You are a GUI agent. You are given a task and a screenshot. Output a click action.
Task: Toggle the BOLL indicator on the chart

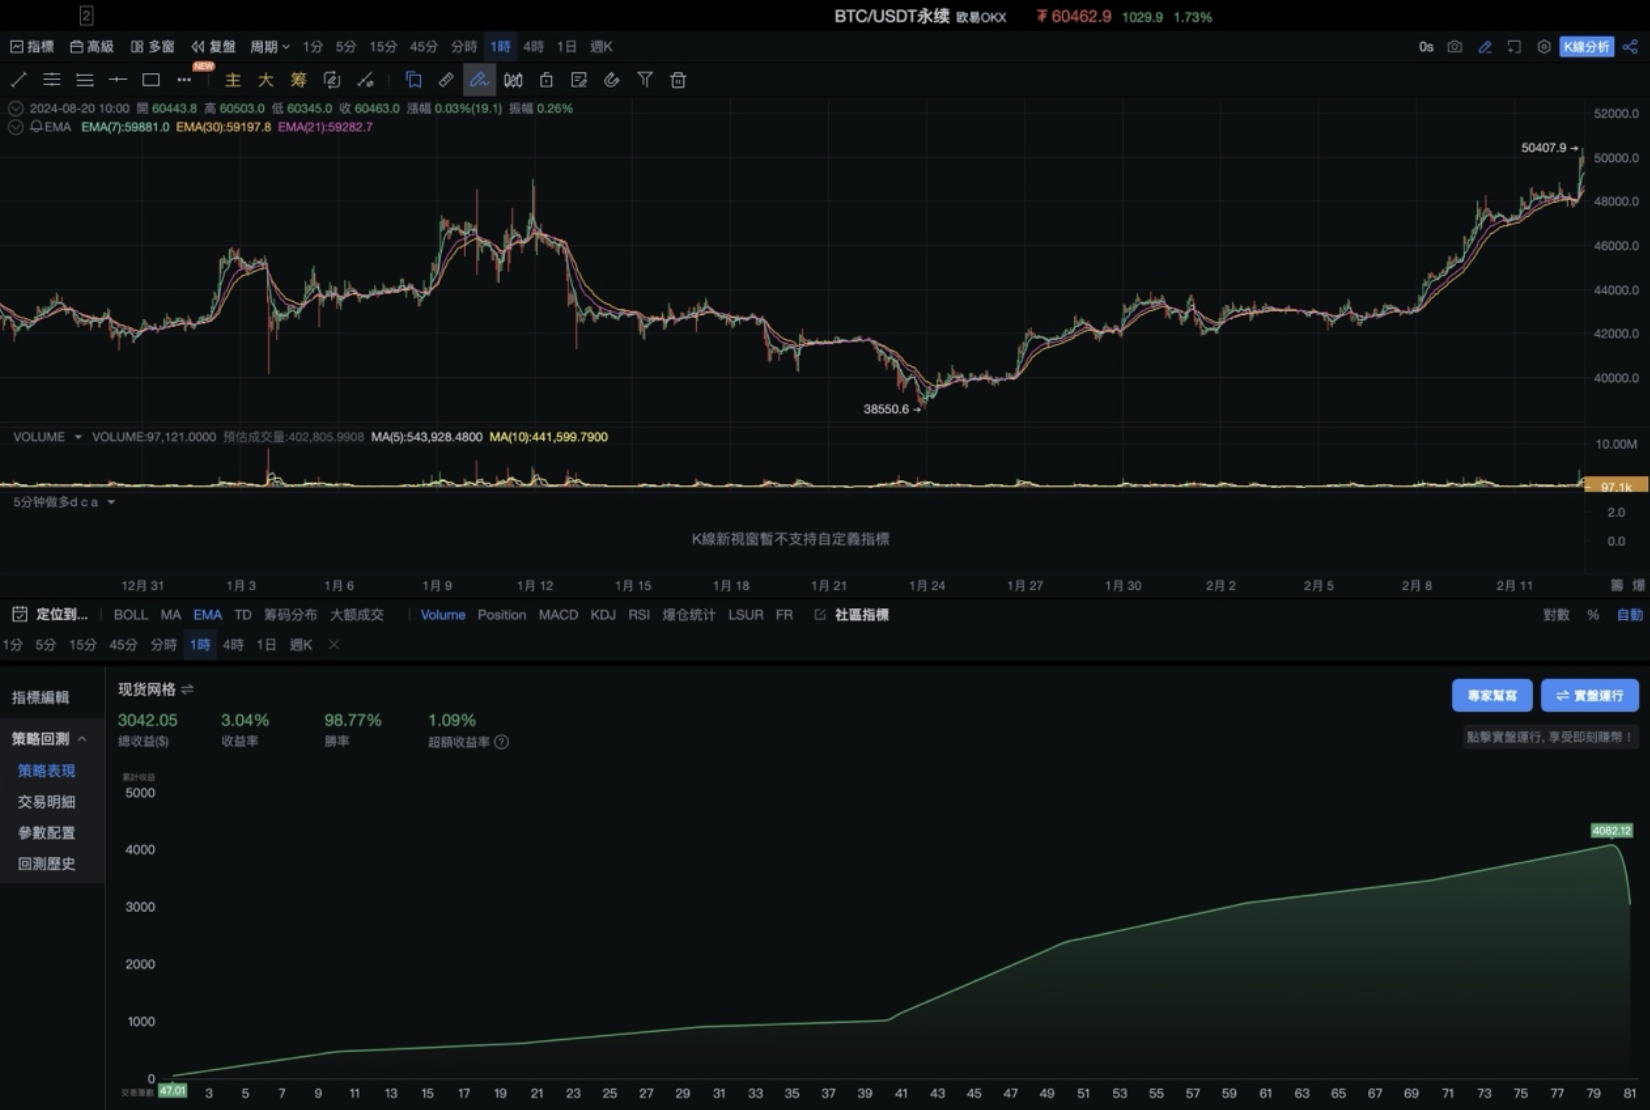point(130,615)
